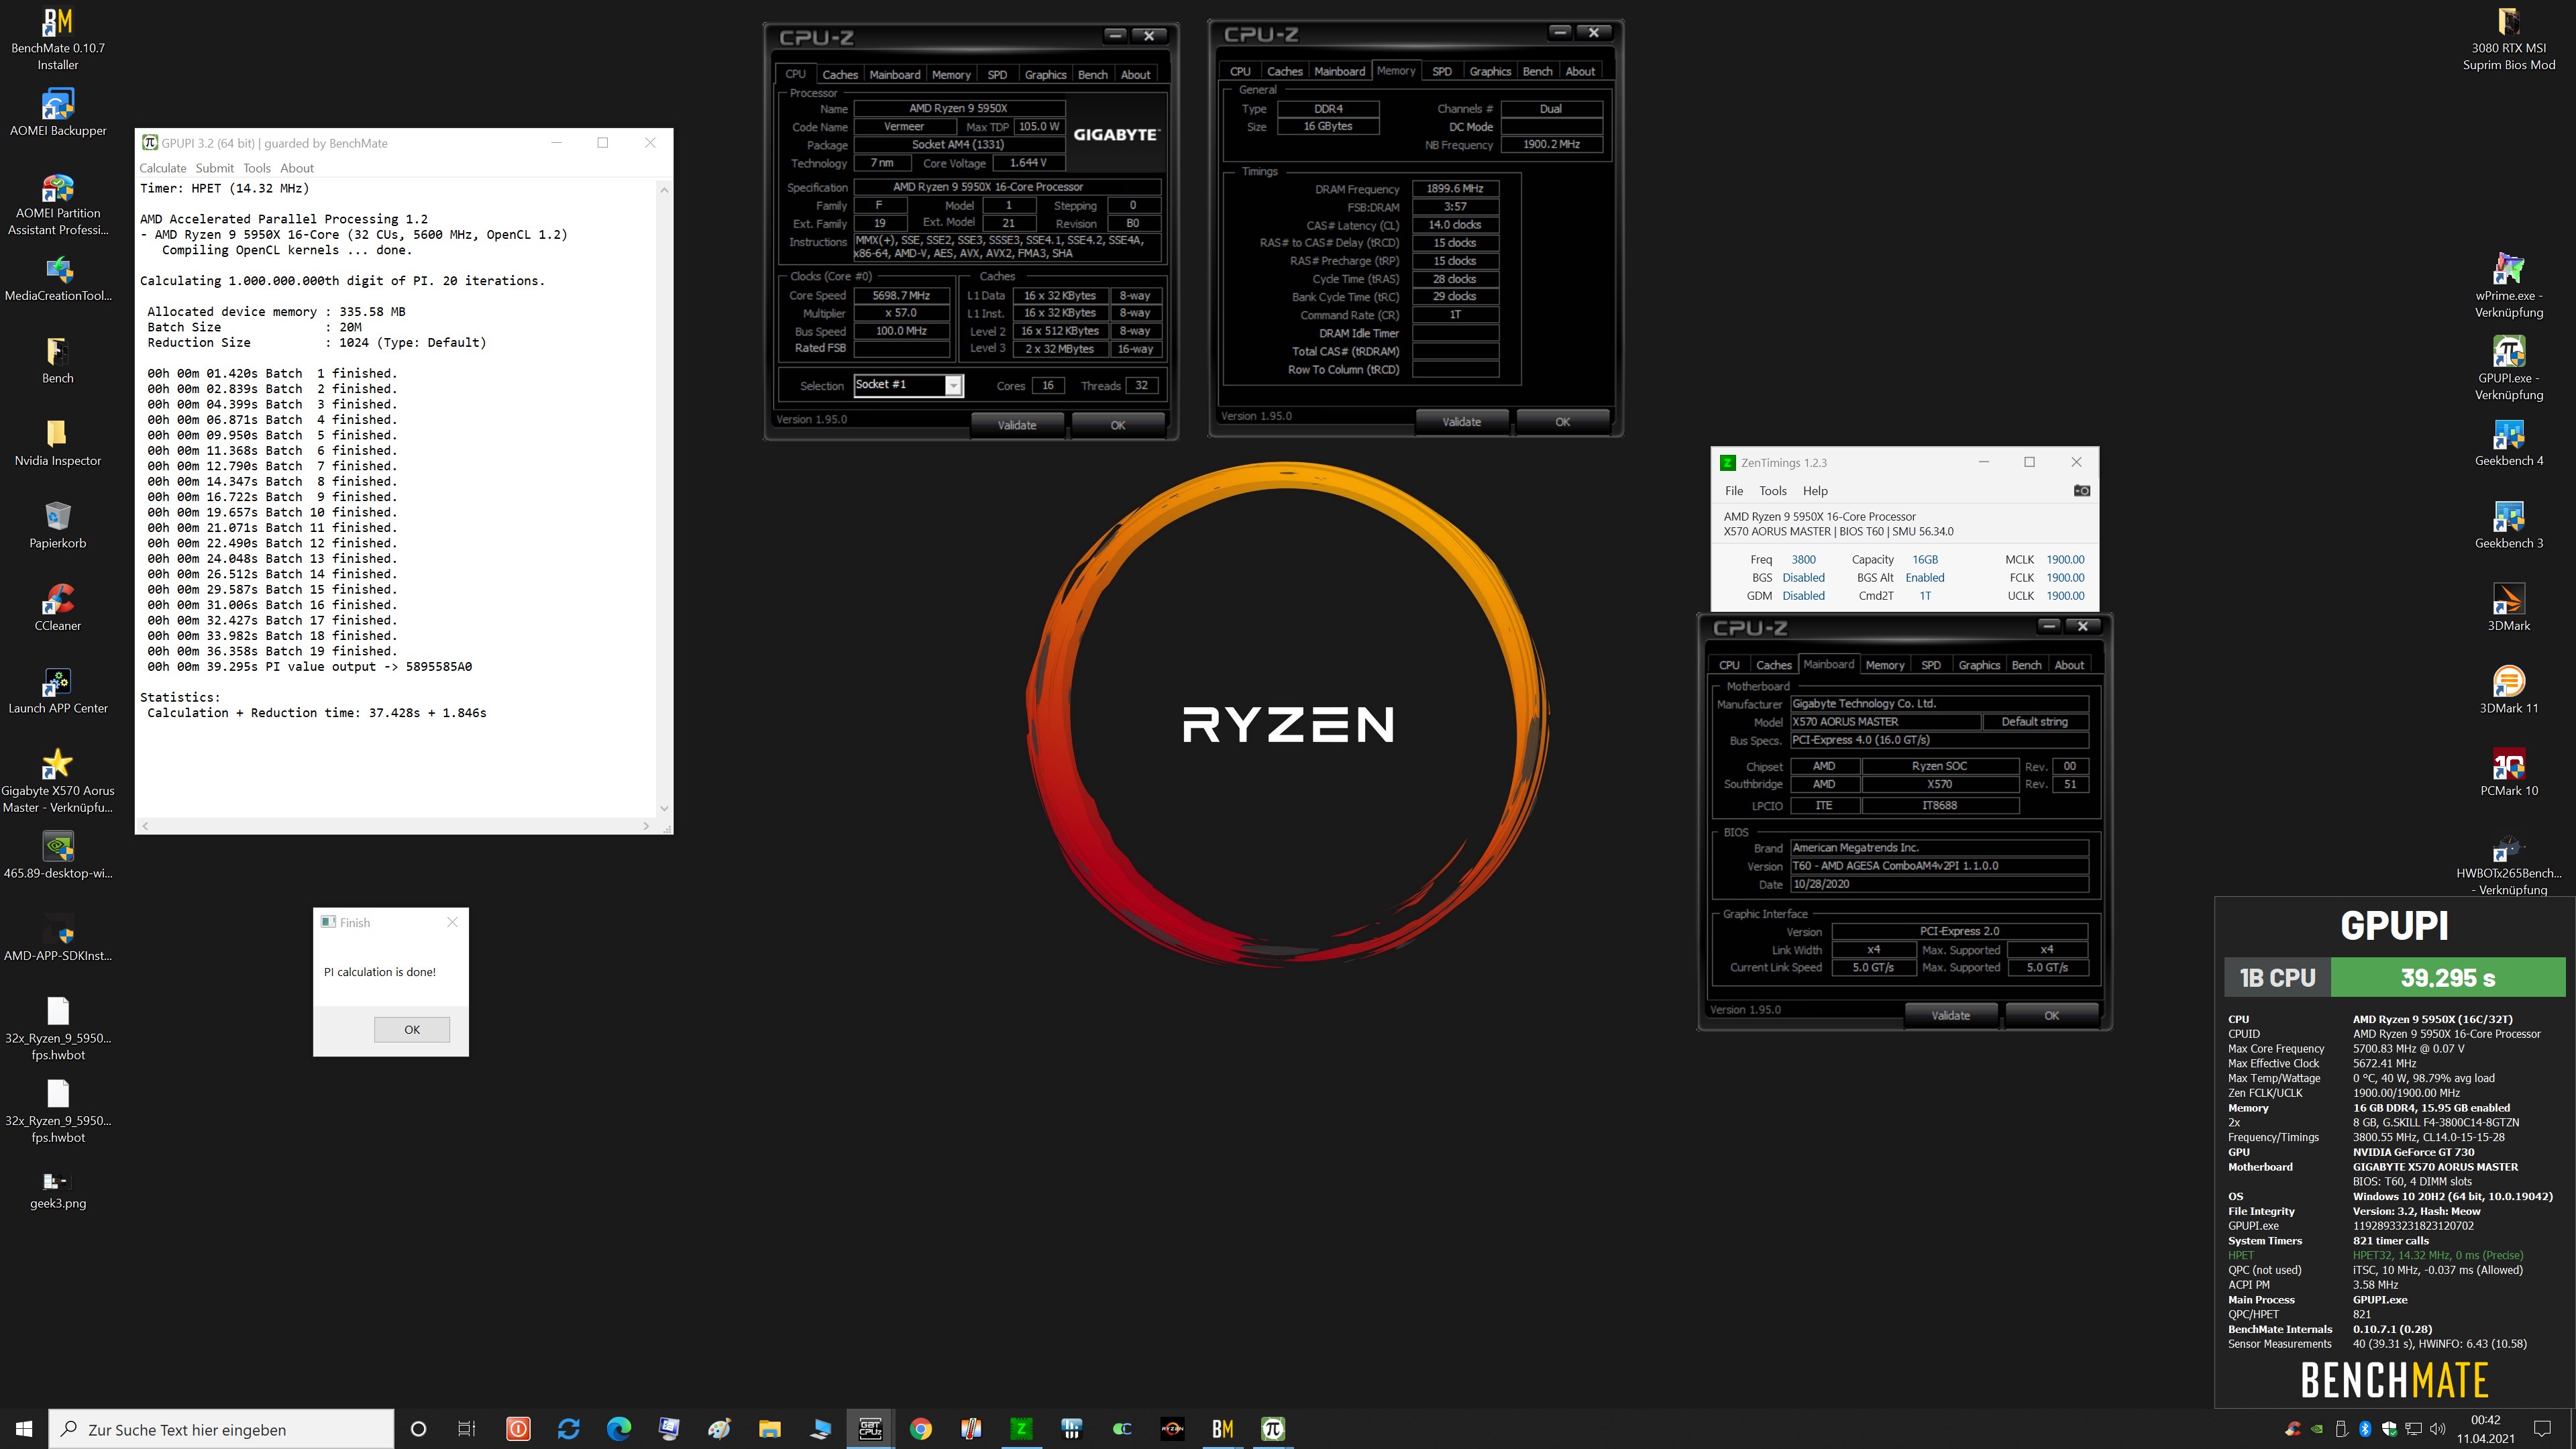Click Validate in the Memory CPU-Z window

[1462, 422]
